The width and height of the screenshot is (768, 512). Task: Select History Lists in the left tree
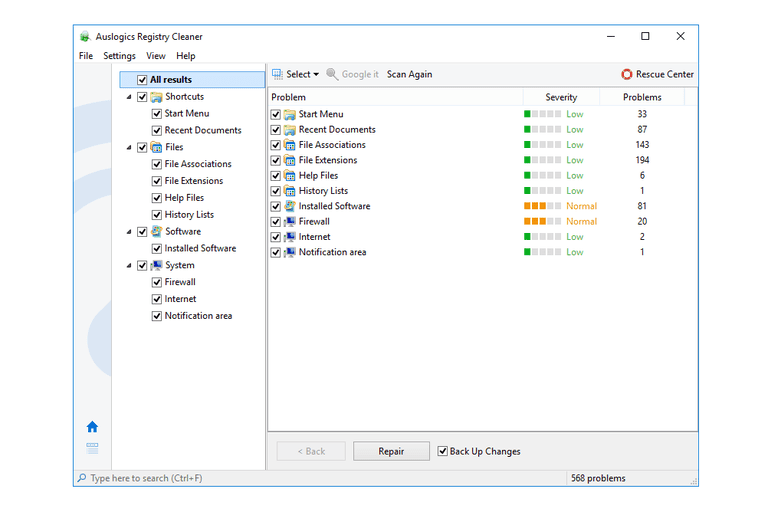point(189,215)
